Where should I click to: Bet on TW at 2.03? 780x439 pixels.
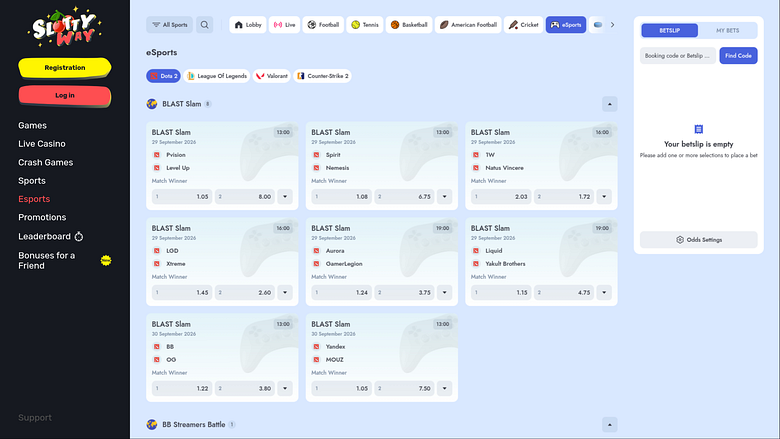coord(501,197)
